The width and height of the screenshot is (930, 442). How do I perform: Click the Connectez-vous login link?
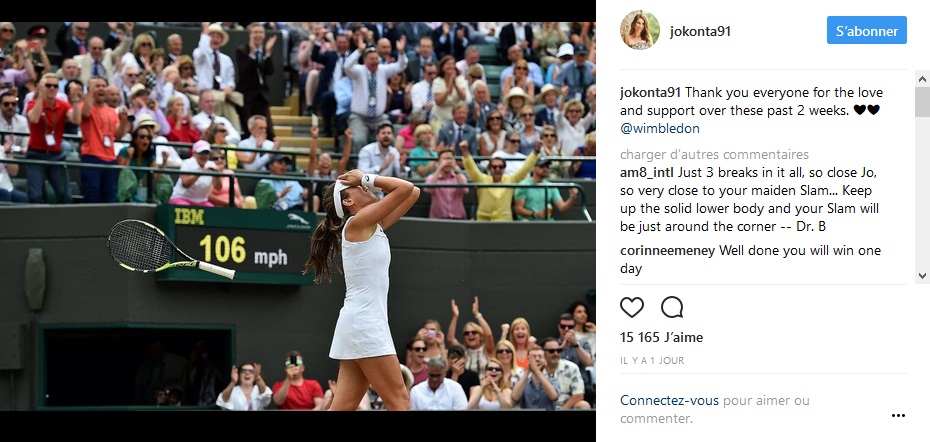click(x=669, y=400)
